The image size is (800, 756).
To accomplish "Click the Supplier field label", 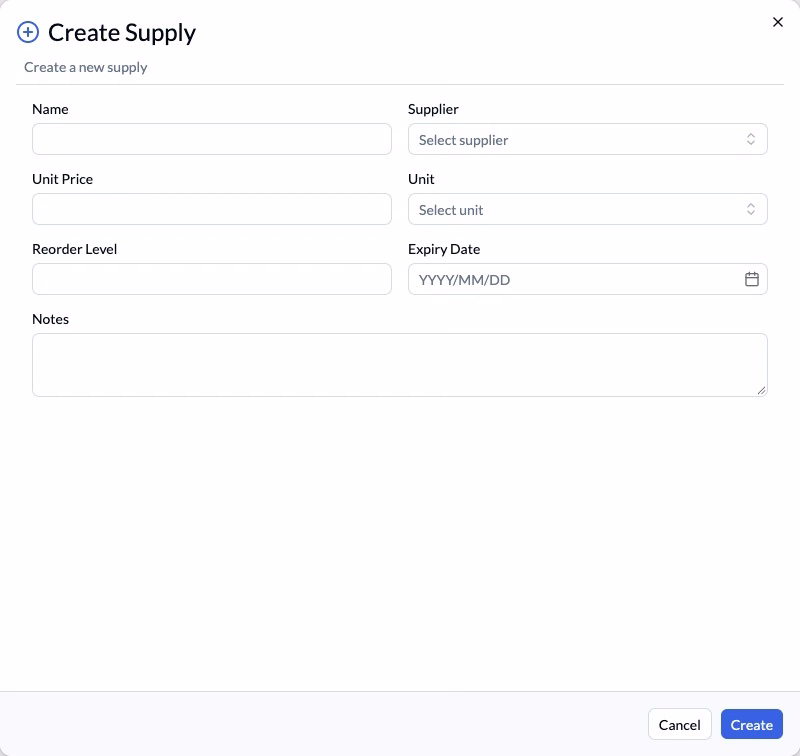I will pyautogui.click(x=433, y=109).
